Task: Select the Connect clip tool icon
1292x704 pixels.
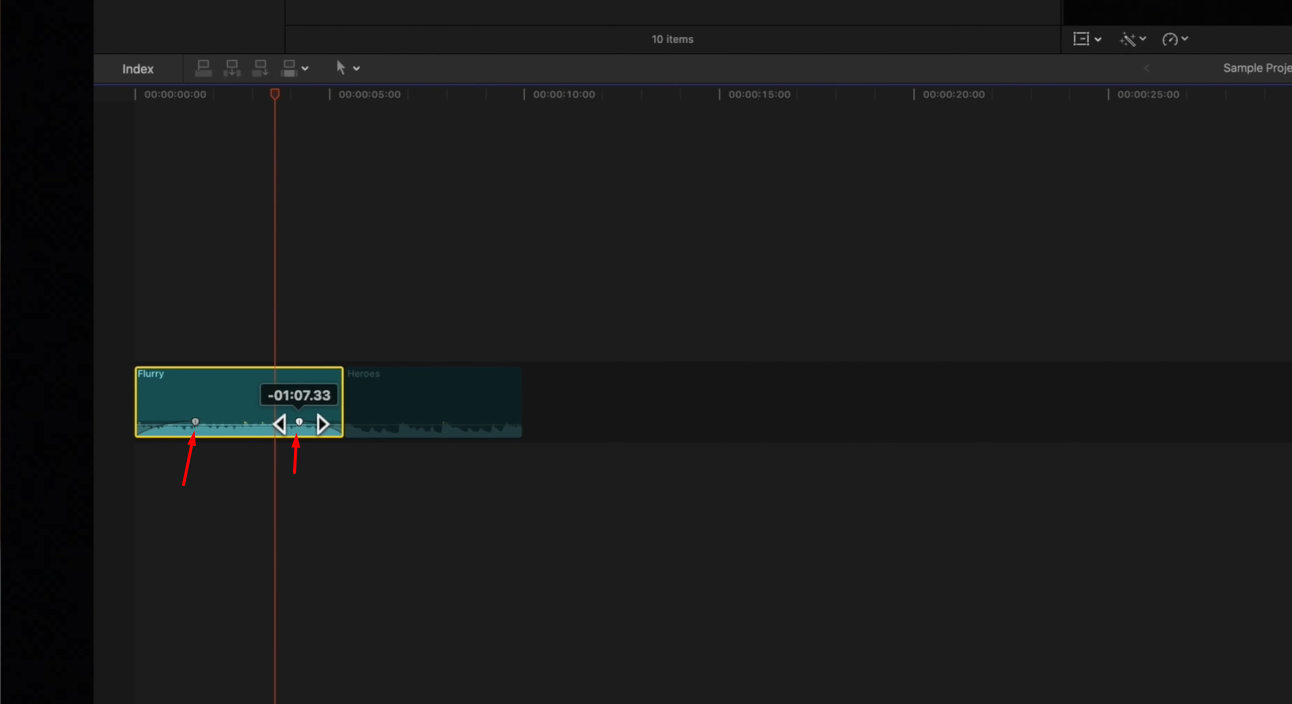Action: (x=204, y=68)
